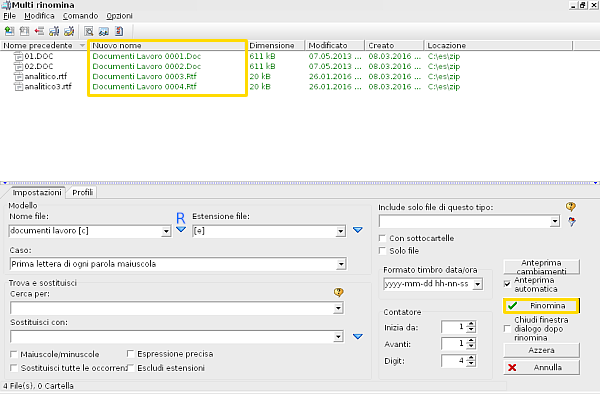The image size is (600, 394).
Task: Open help icon beside Include solo file
Action: click(571, 207)
